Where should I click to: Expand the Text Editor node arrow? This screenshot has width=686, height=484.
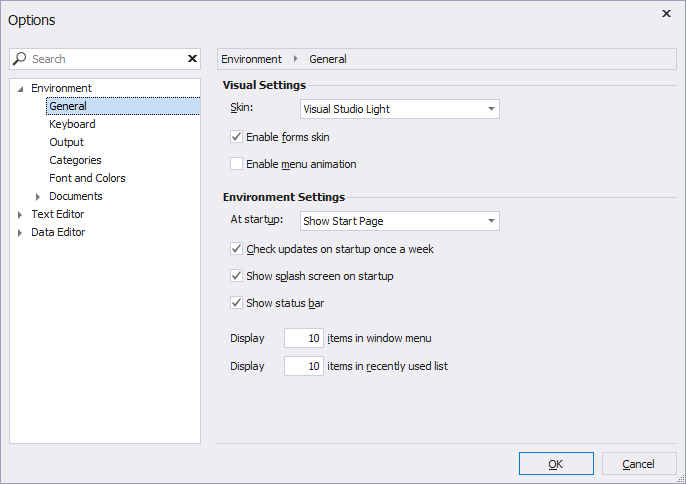tap(20, 214)
